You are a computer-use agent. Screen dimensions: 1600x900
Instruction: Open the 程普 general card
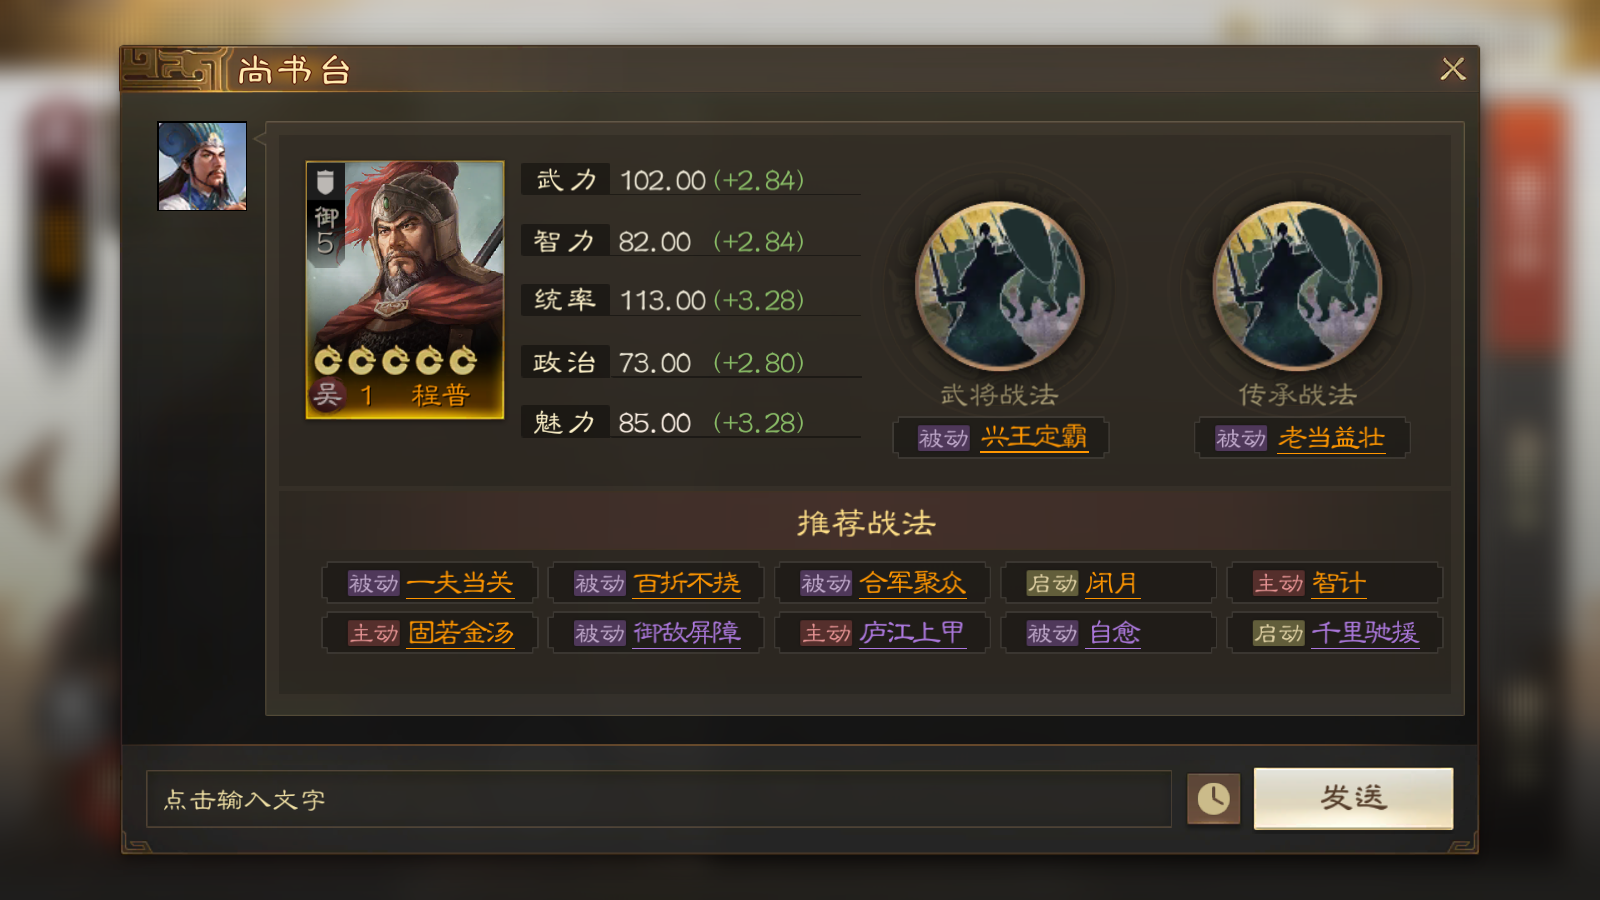405,290
